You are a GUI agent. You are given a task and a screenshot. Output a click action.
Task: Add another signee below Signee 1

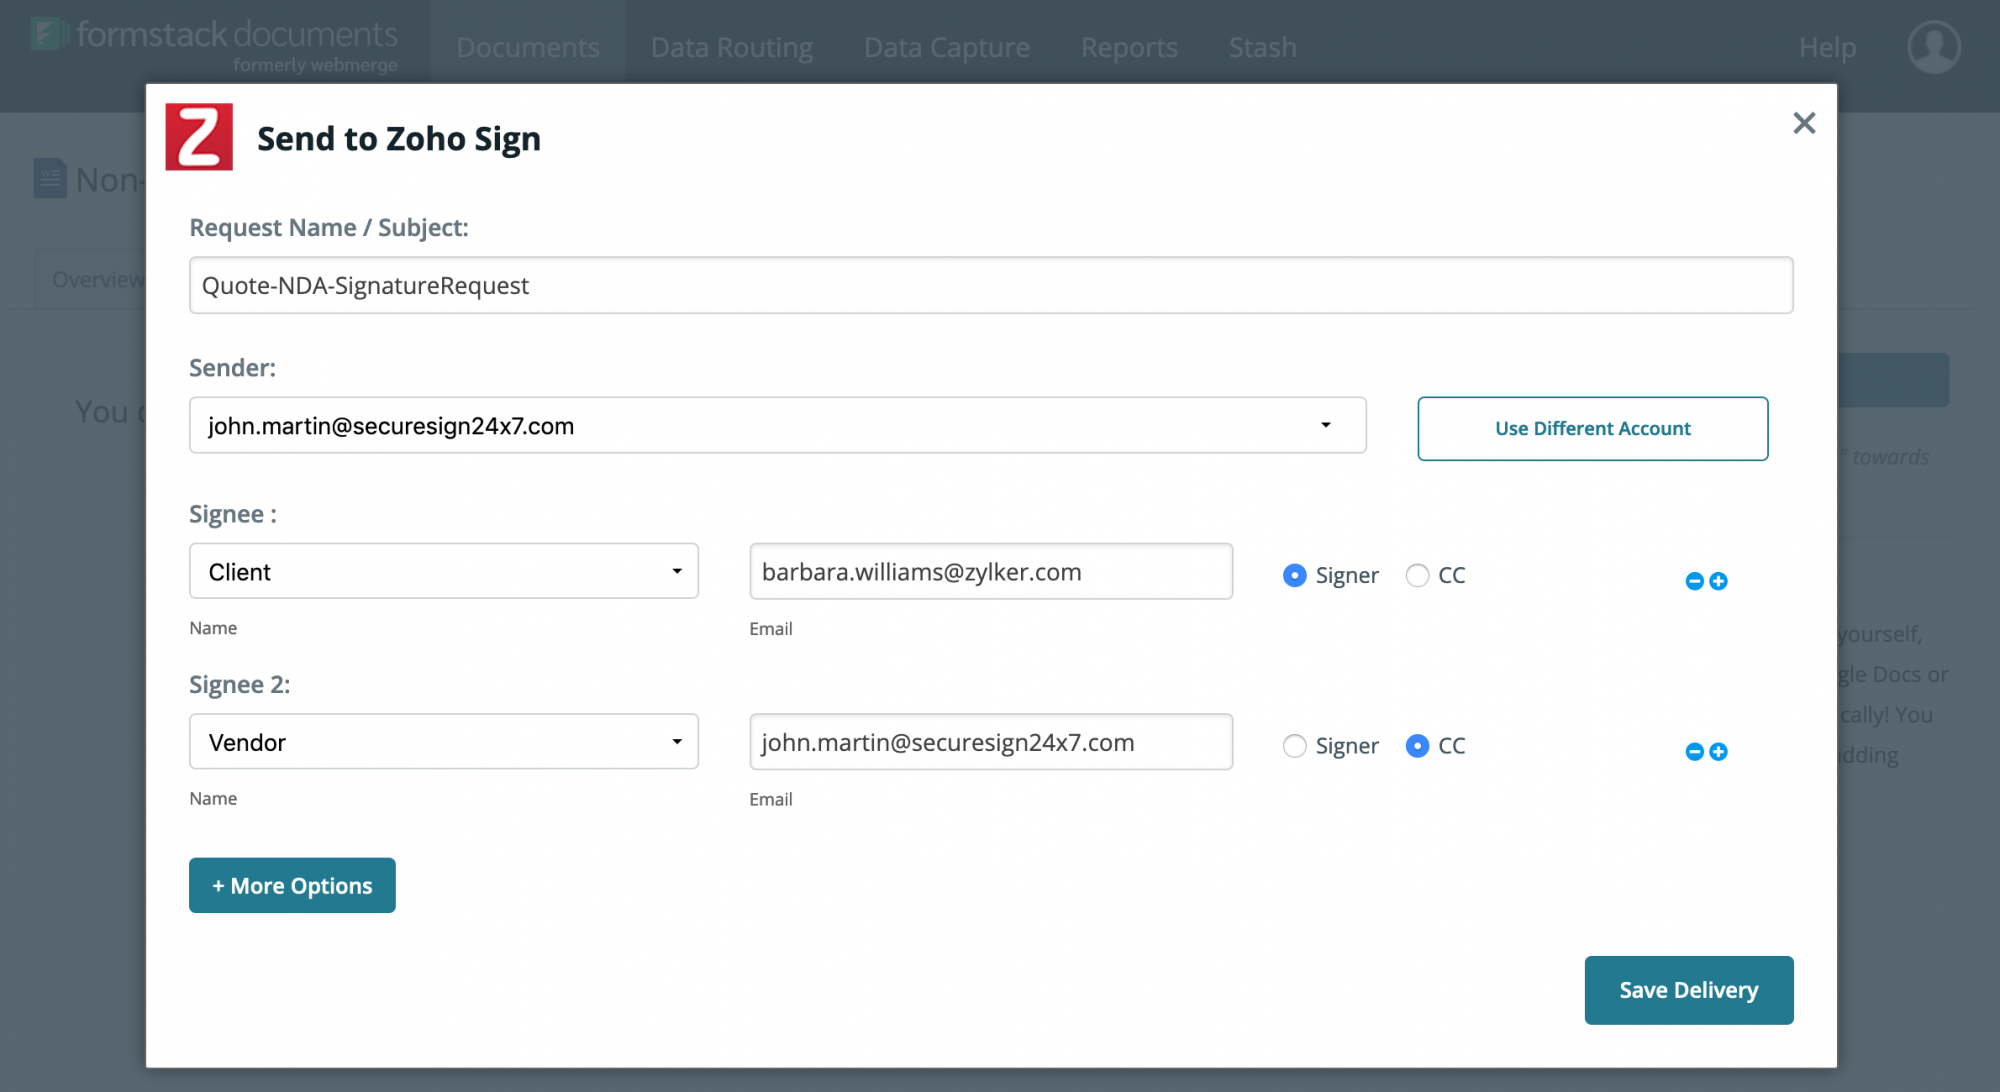(1717, 580)
